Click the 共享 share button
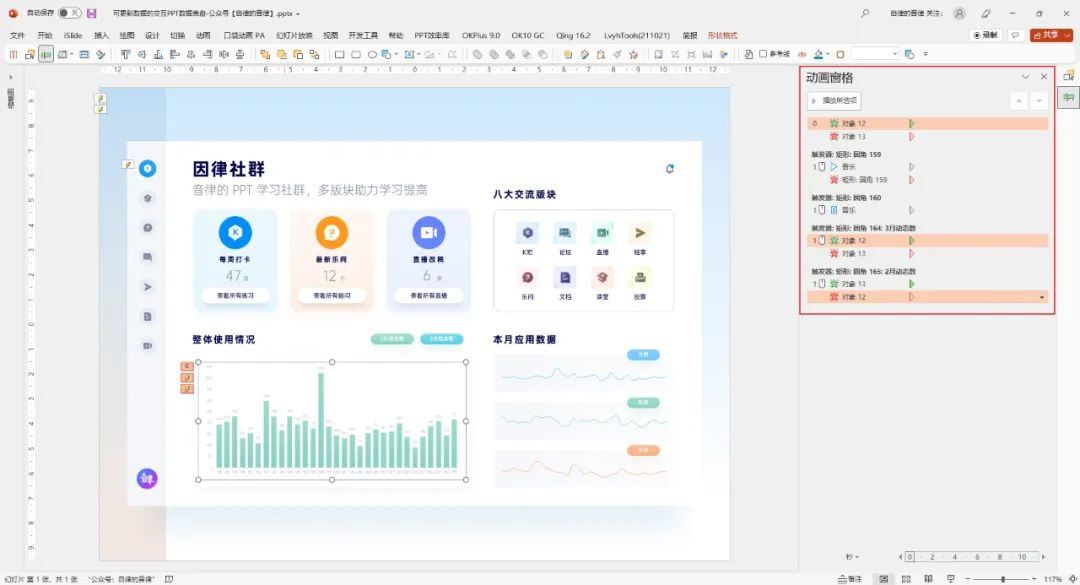 click(x=1048, y=35)
